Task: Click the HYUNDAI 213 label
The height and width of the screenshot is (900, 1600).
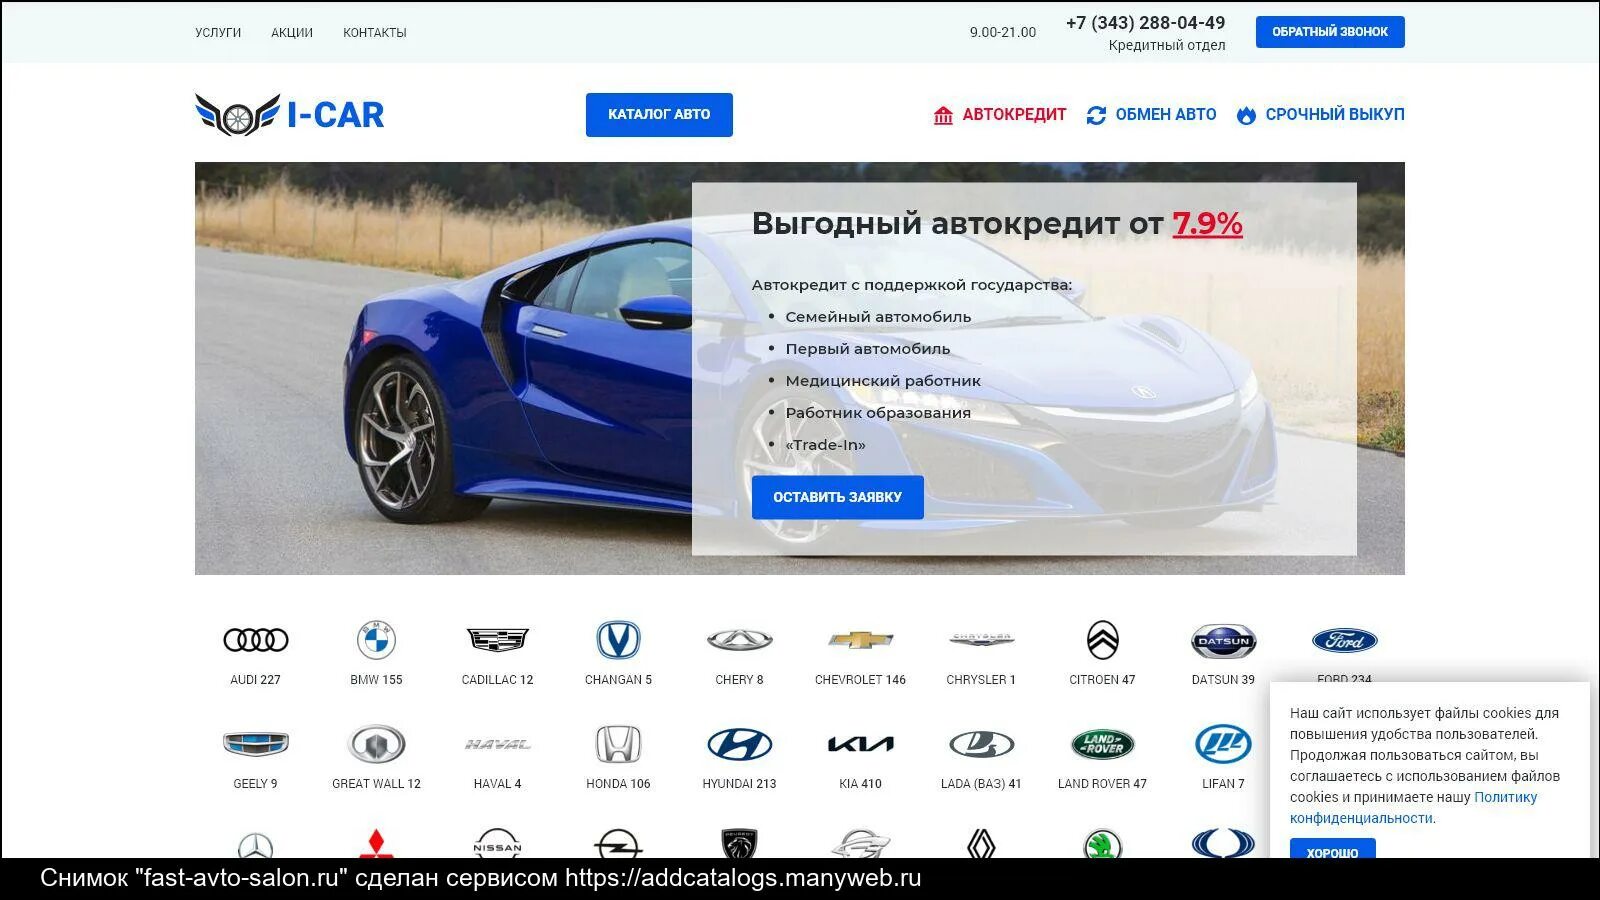Action: click(x=739, y=784)
